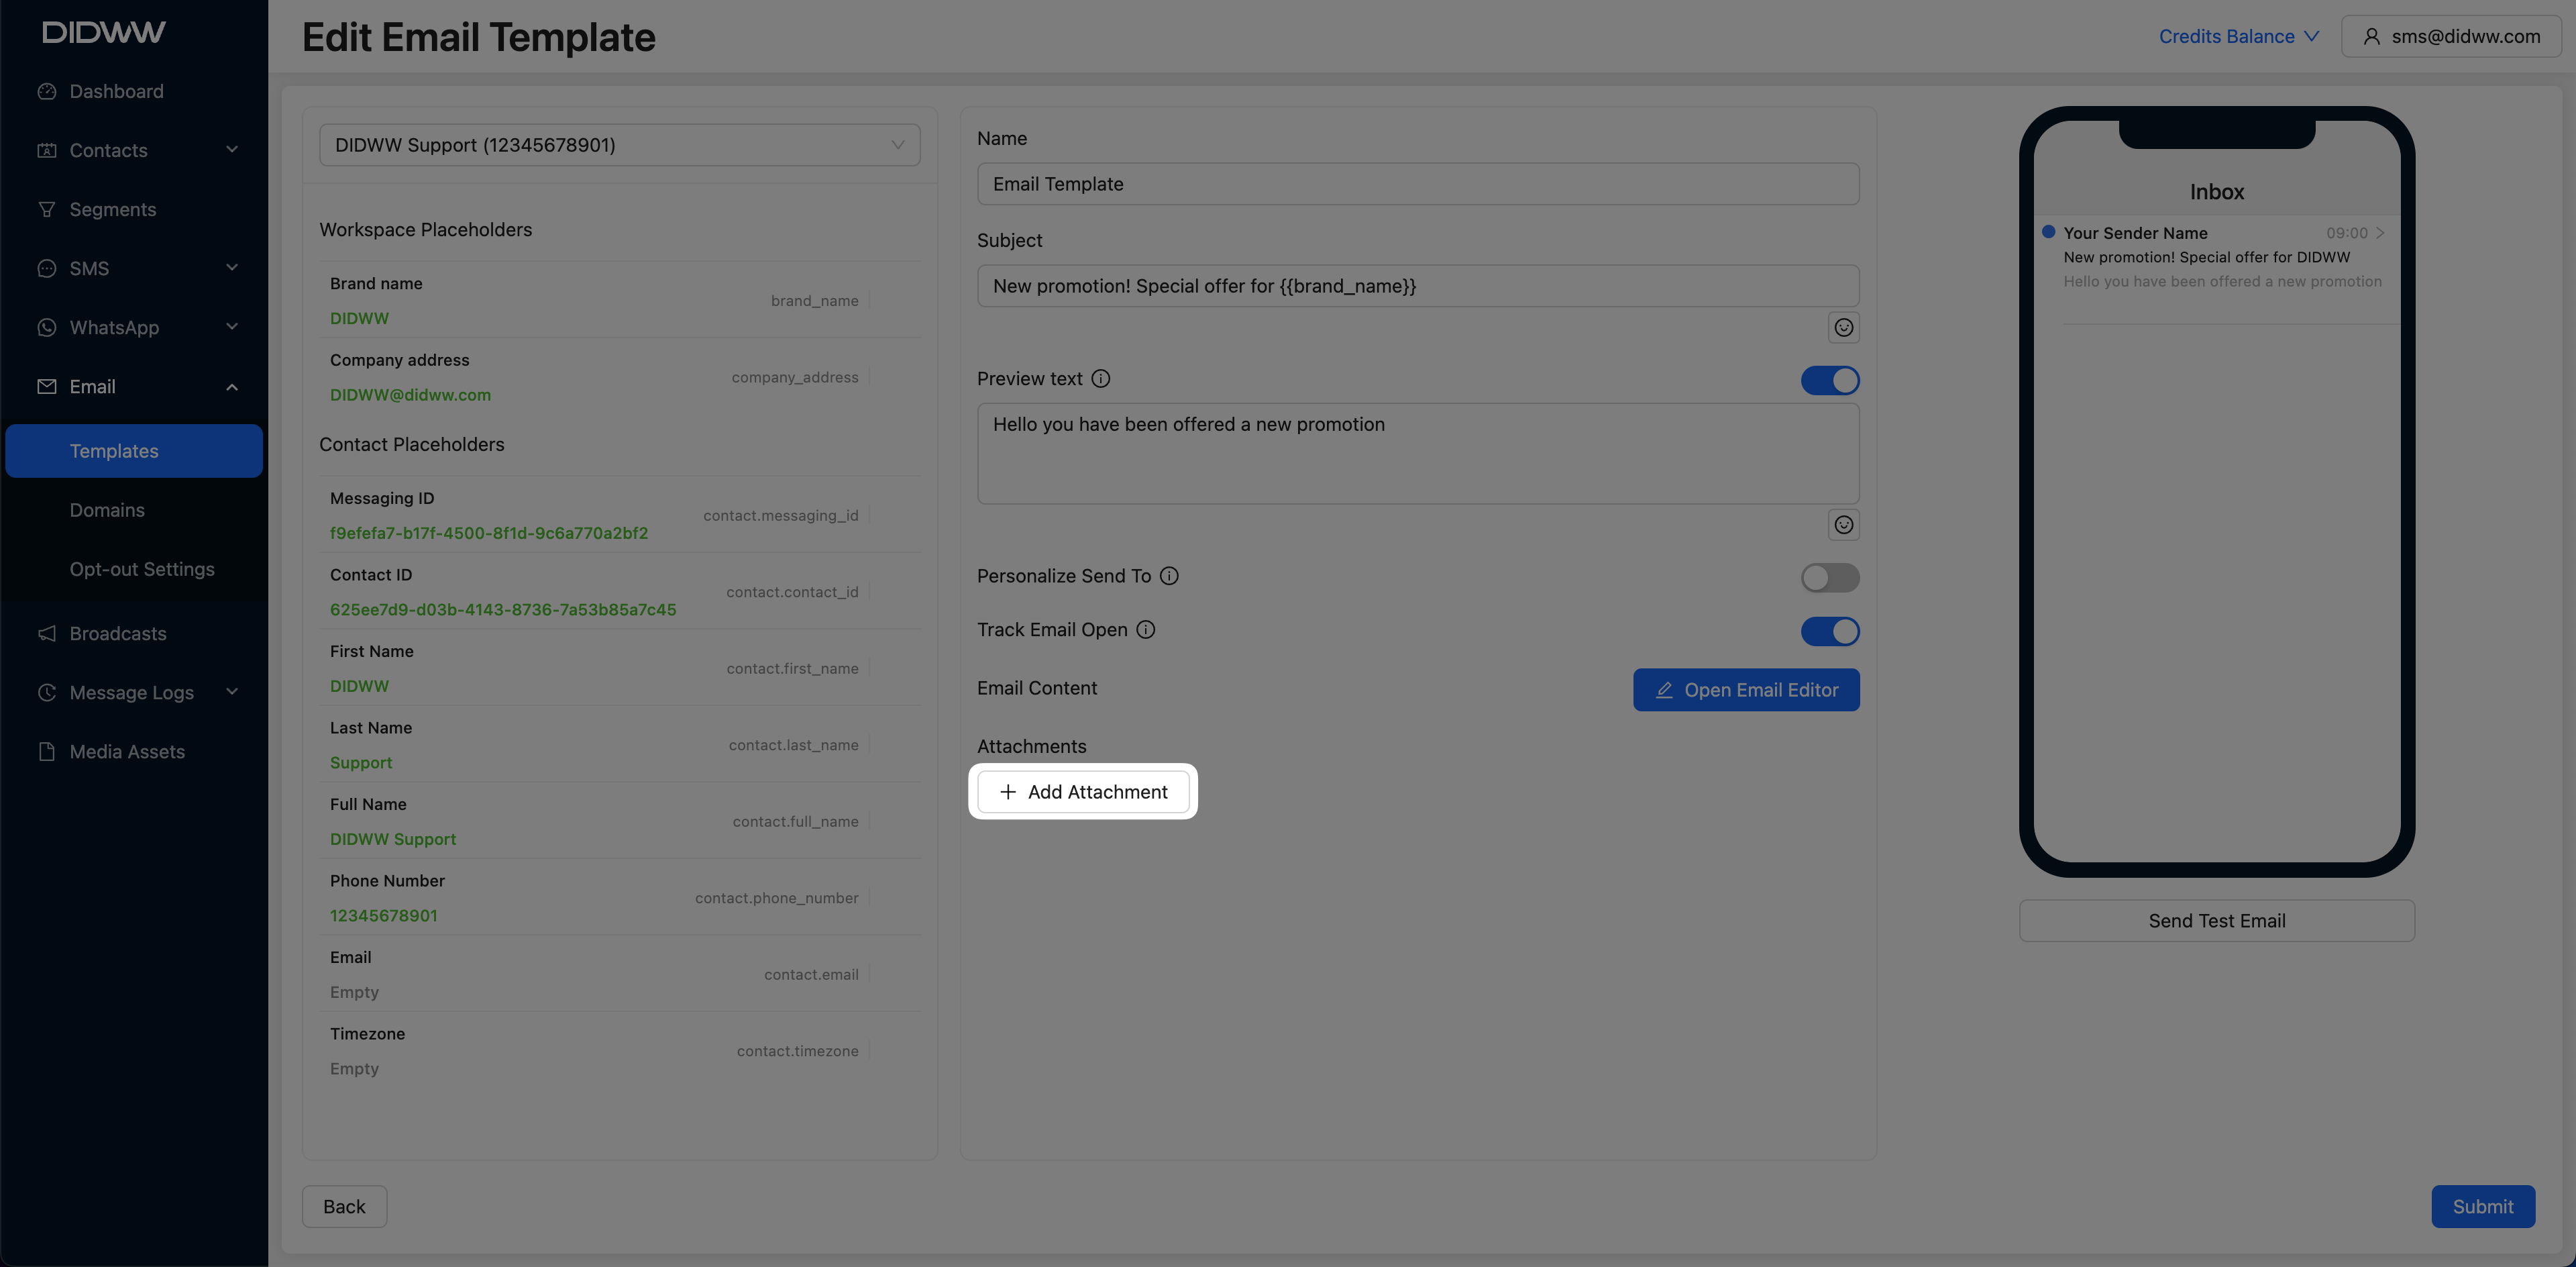Viewport: 2576px width, 1267px height.
Task: Click the Media Assets file icon
Action: pos(46,752)
